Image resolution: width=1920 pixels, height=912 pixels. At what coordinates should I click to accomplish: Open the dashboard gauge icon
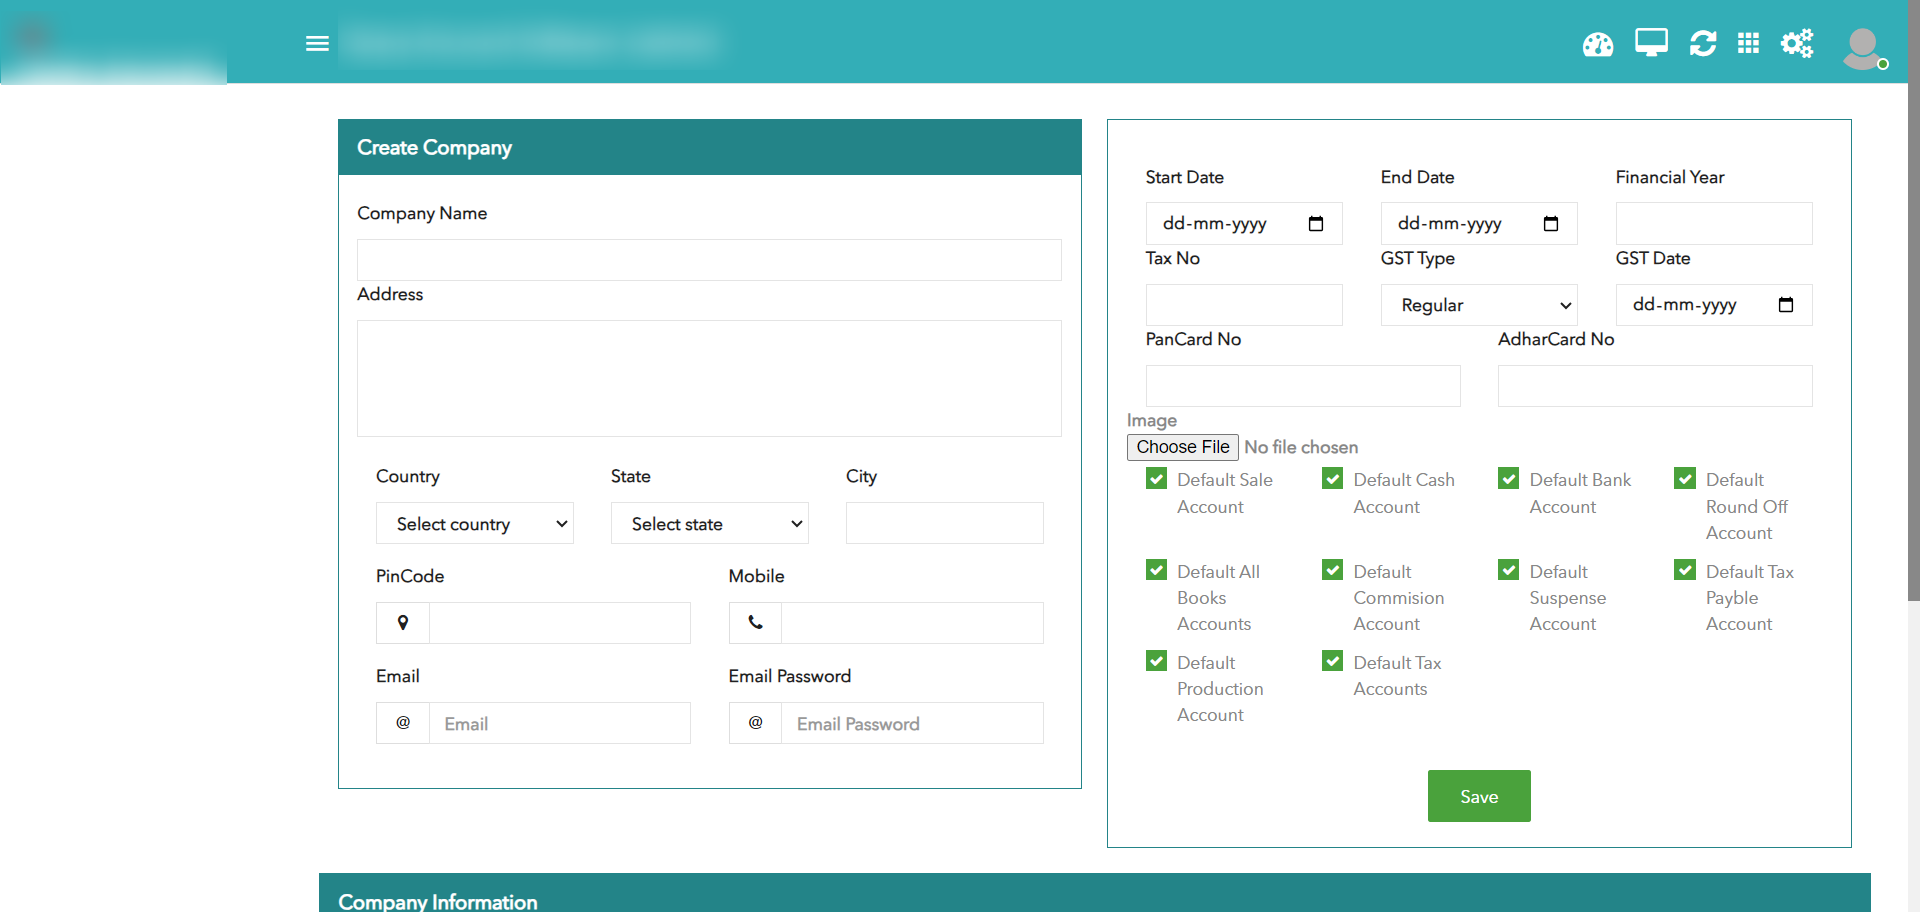click(1597, 44)
